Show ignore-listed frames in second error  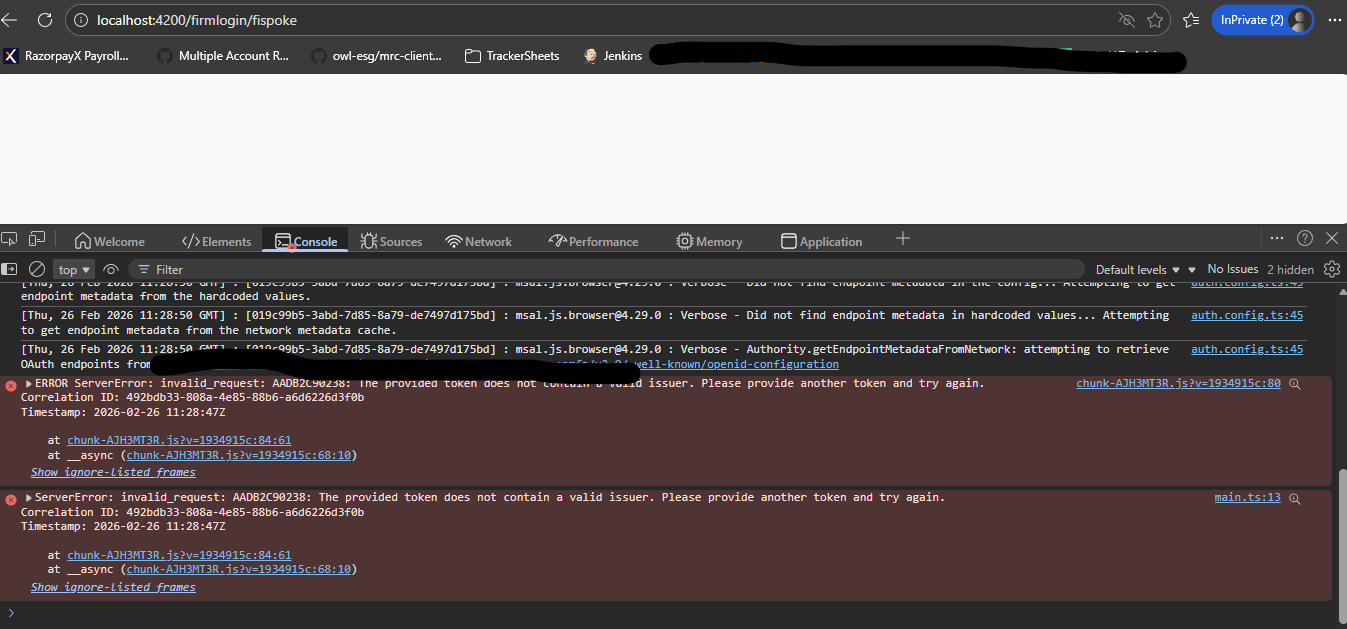click(113, 587)
